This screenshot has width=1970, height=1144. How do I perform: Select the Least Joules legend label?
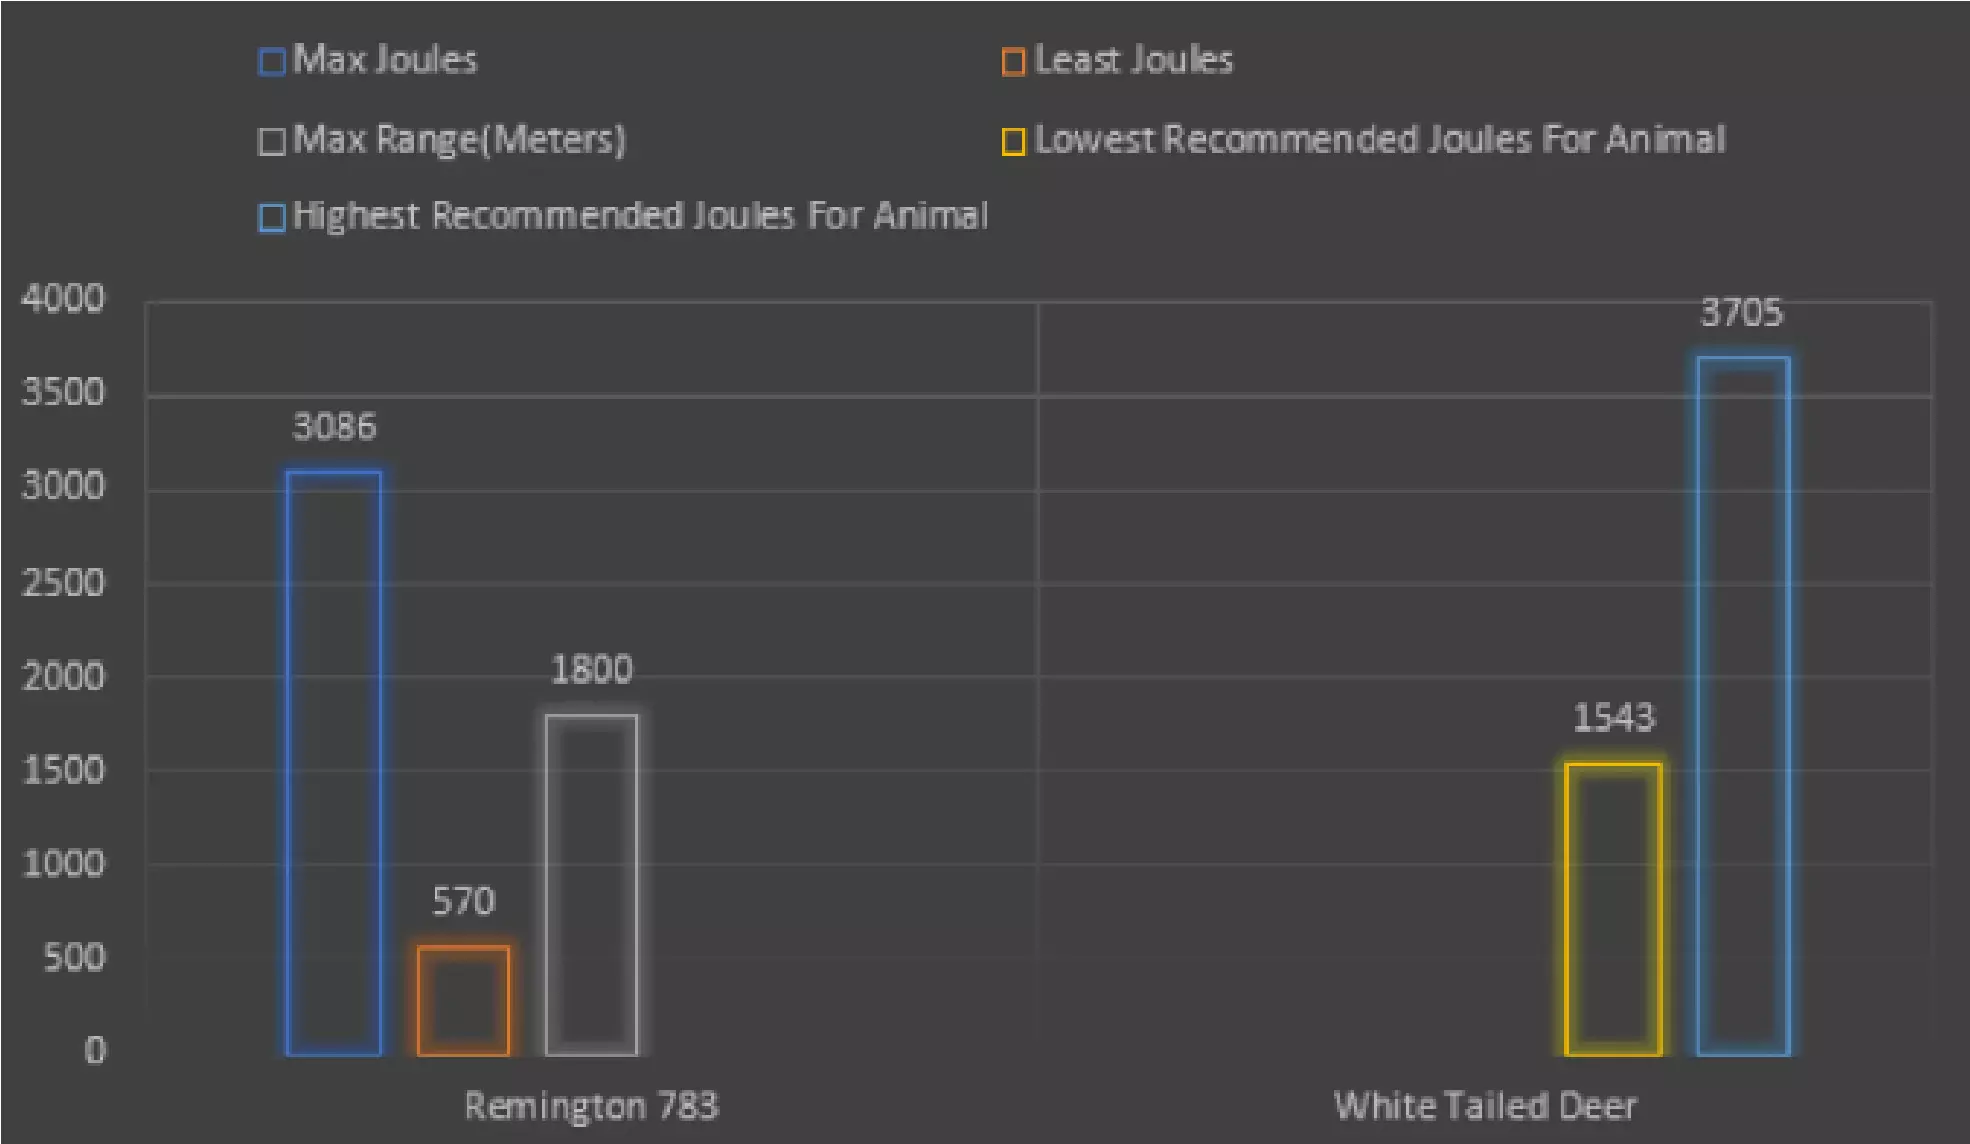pos(1133,60)
